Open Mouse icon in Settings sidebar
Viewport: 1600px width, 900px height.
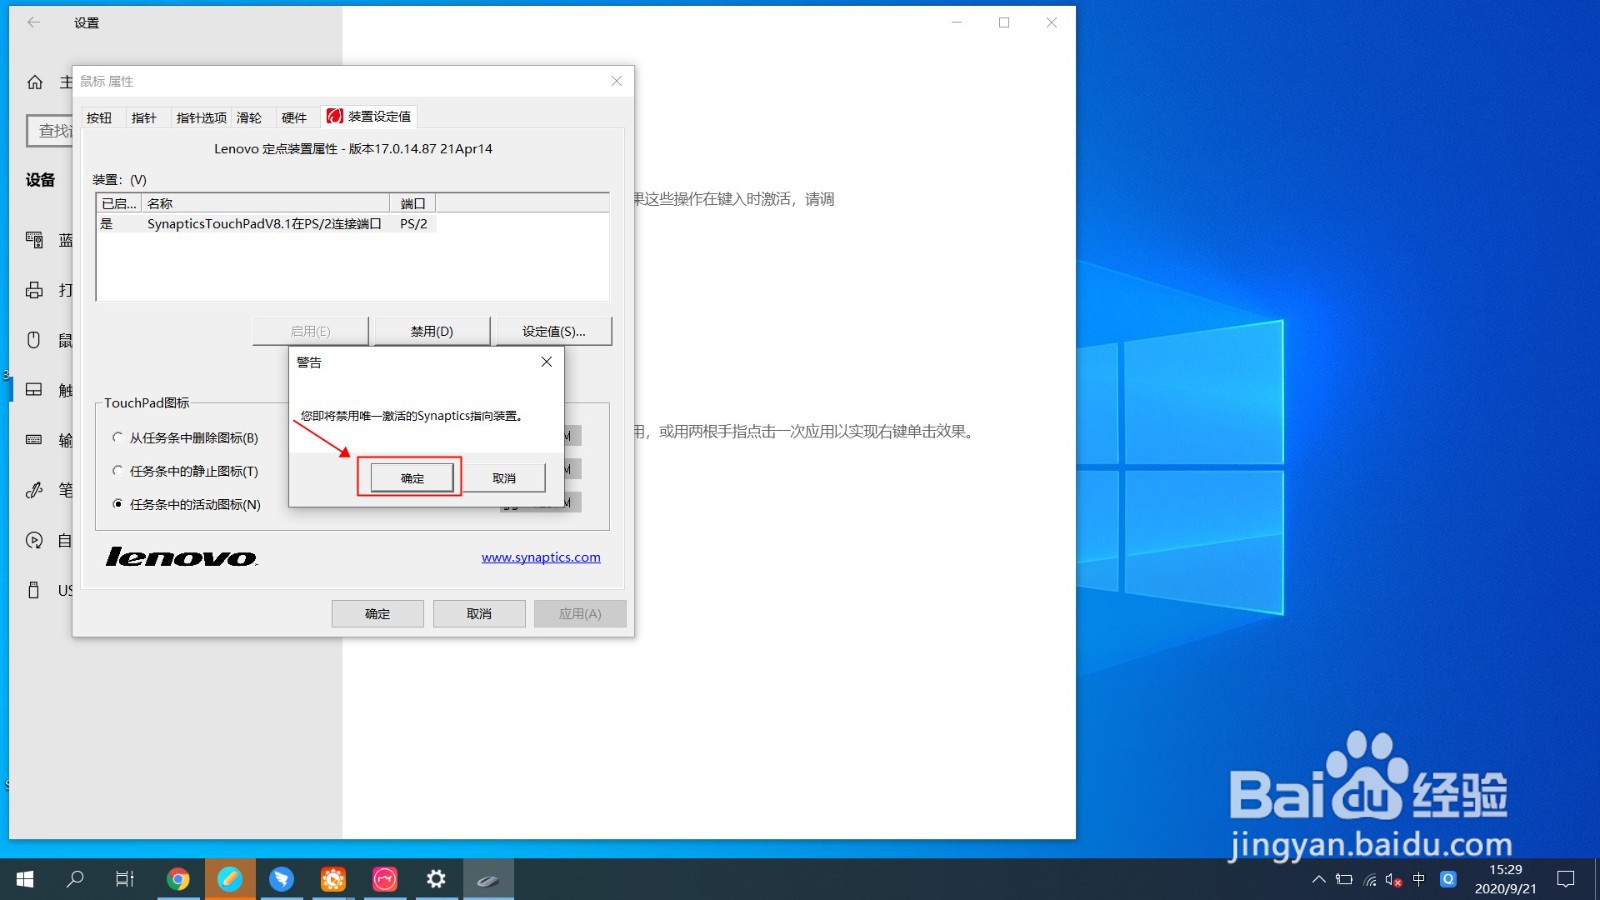click(x=34, y=340)
